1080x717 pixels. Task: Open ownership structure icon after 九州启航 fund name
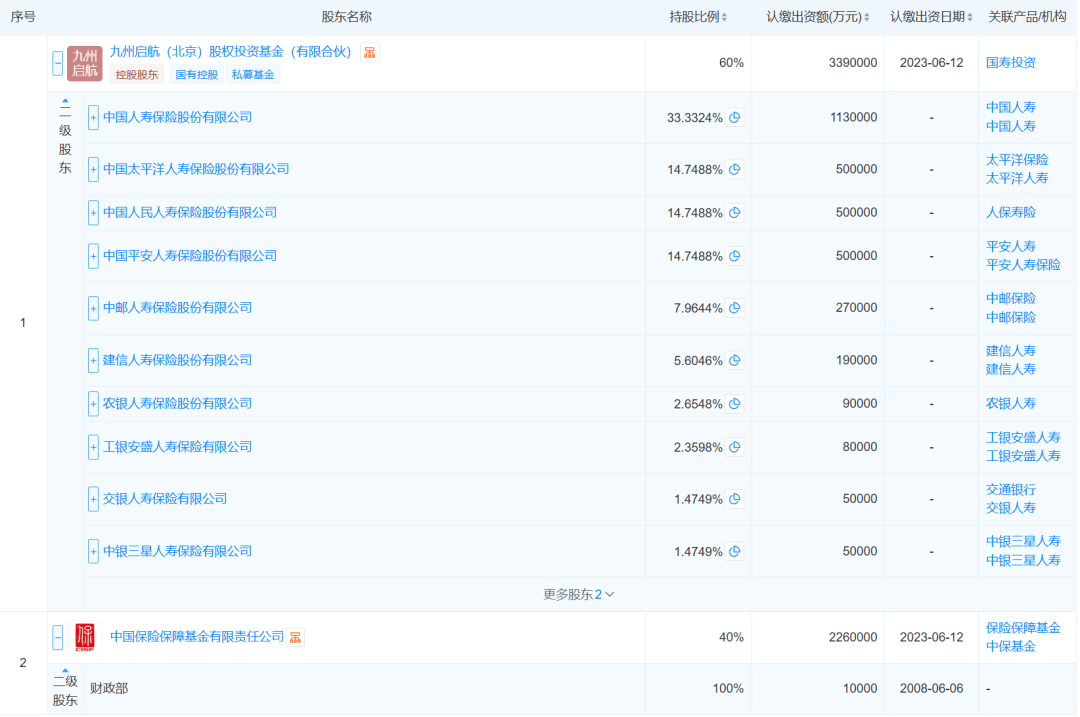(370, 53)
